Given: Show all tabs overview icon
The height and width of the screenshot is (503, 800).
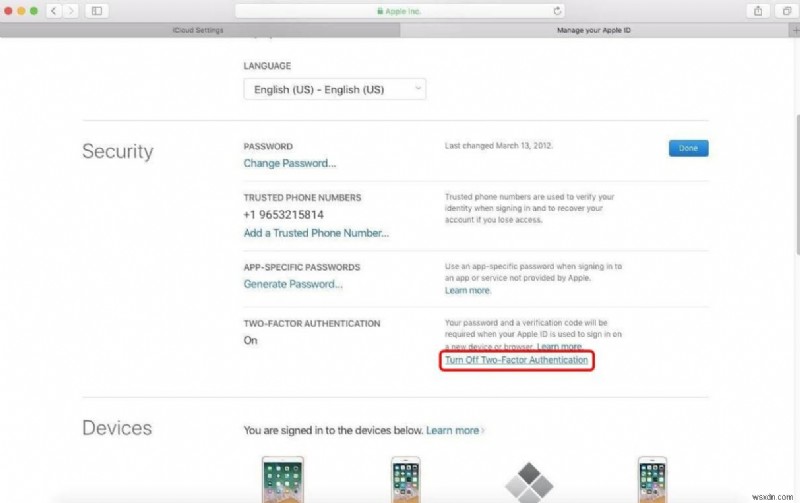Looking at the screenshot, I should pyautogui.click(x=787, y=11).
